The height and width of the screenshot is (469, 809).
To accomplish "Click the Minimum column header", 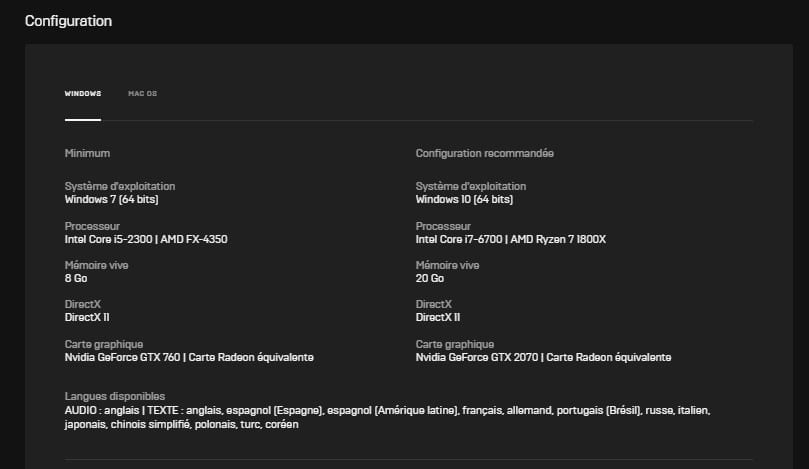I will tap(87, 153).
